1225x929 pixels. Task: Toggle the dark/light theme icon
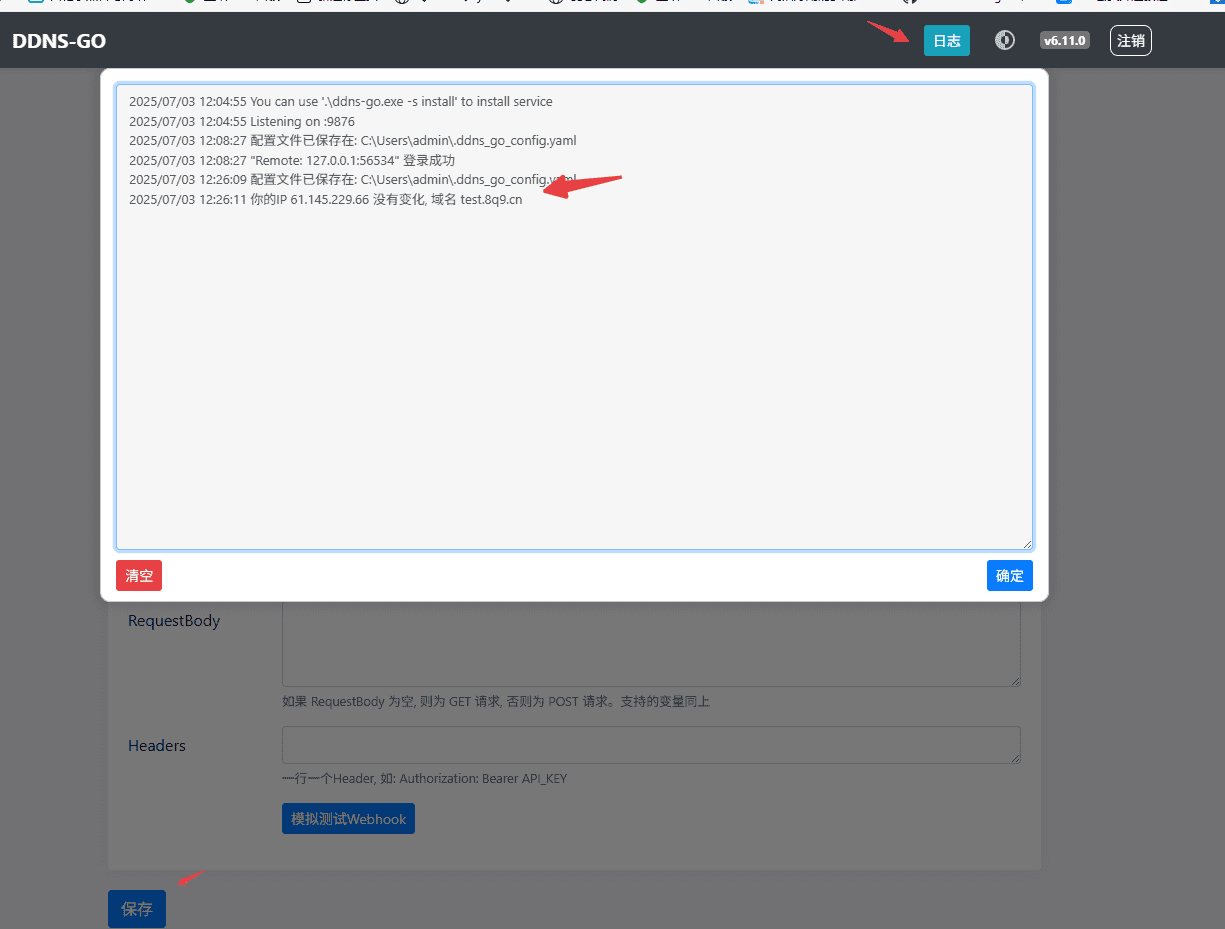coord(1005,41)
